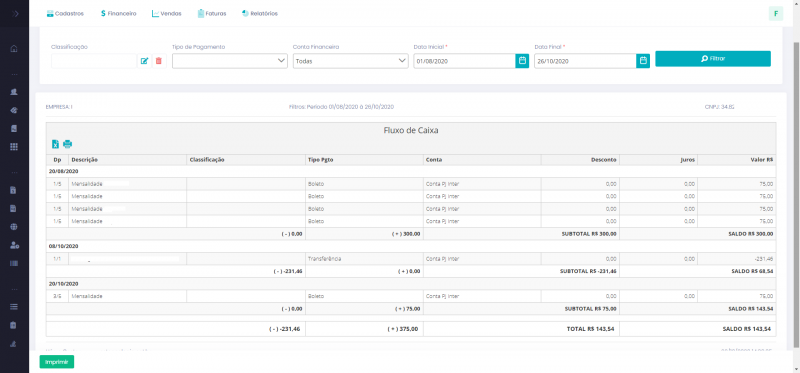Open the barcode icon in sidebar

tap(14, 263)
